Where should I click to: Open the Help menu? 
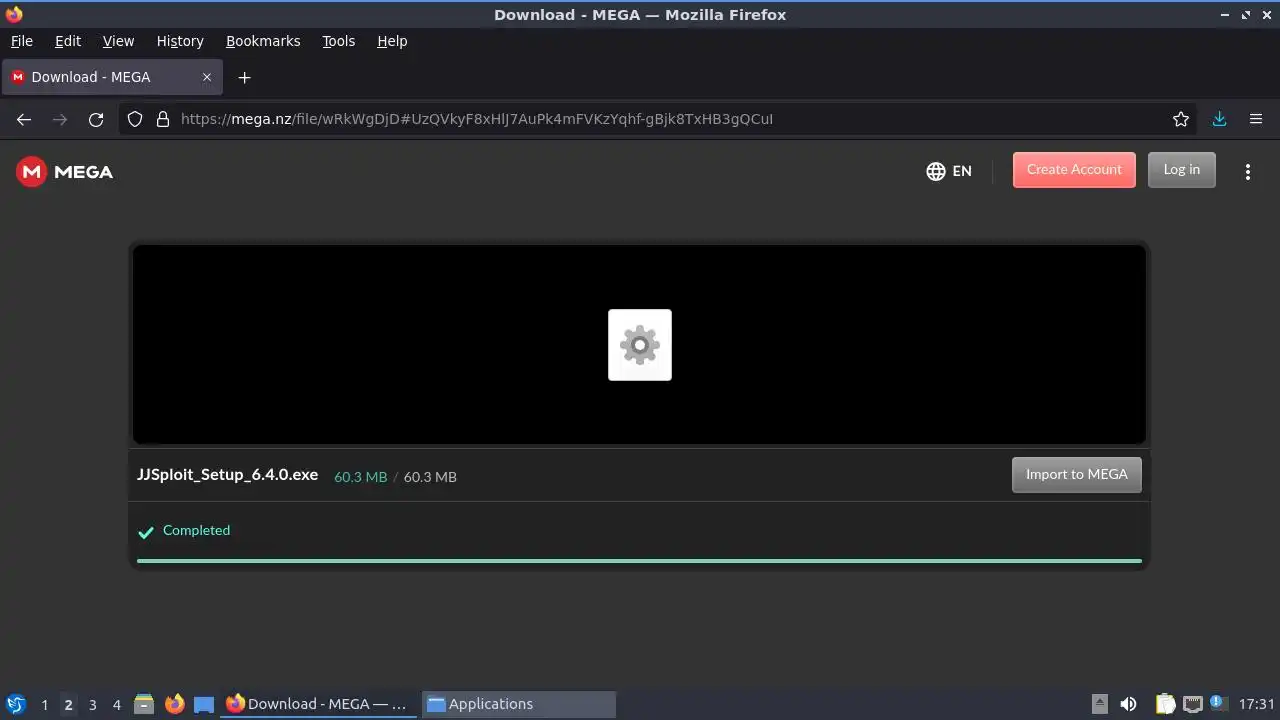(x=392, y=41)
